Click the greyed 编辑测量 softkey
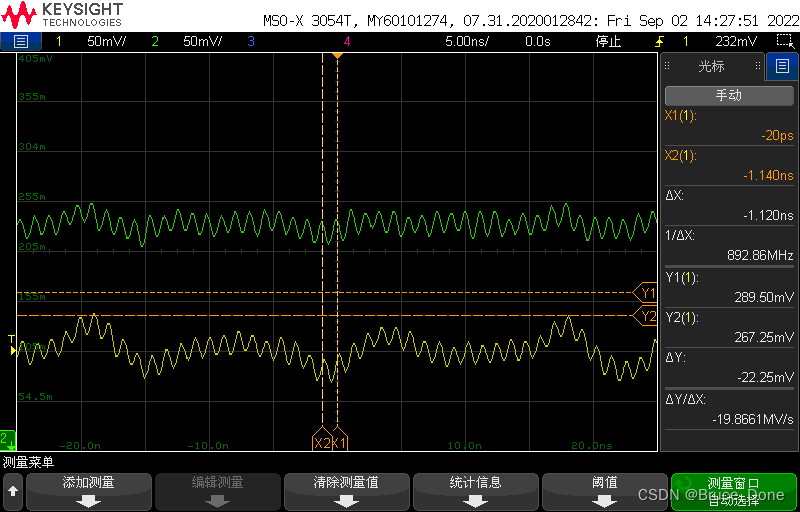This screenshot has height=512, width=800. click(217, 492)
